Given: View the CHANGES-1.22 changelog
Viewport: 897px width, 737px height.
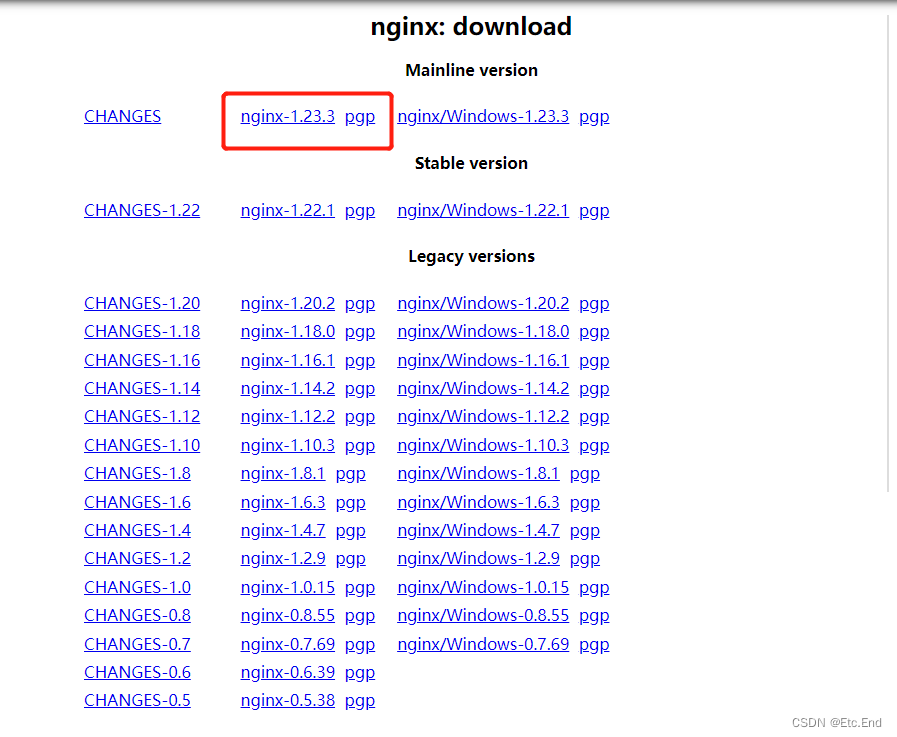Looking at the screenshot, I should (142, 211).
